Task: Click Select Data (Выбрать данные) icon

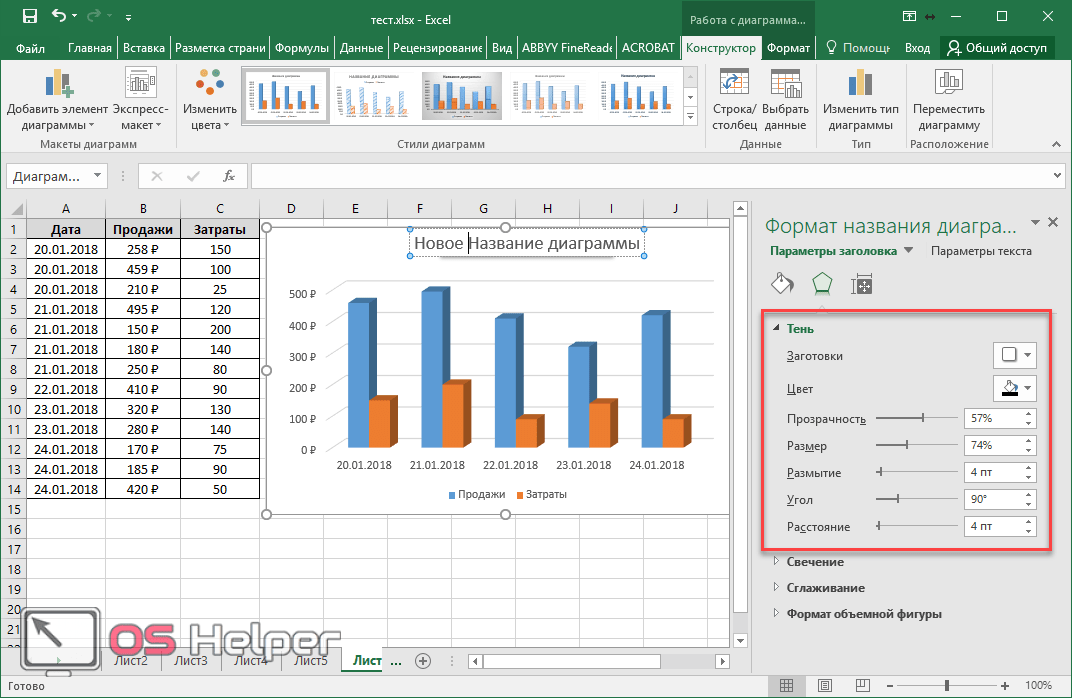Action: [x=785, y=86]
